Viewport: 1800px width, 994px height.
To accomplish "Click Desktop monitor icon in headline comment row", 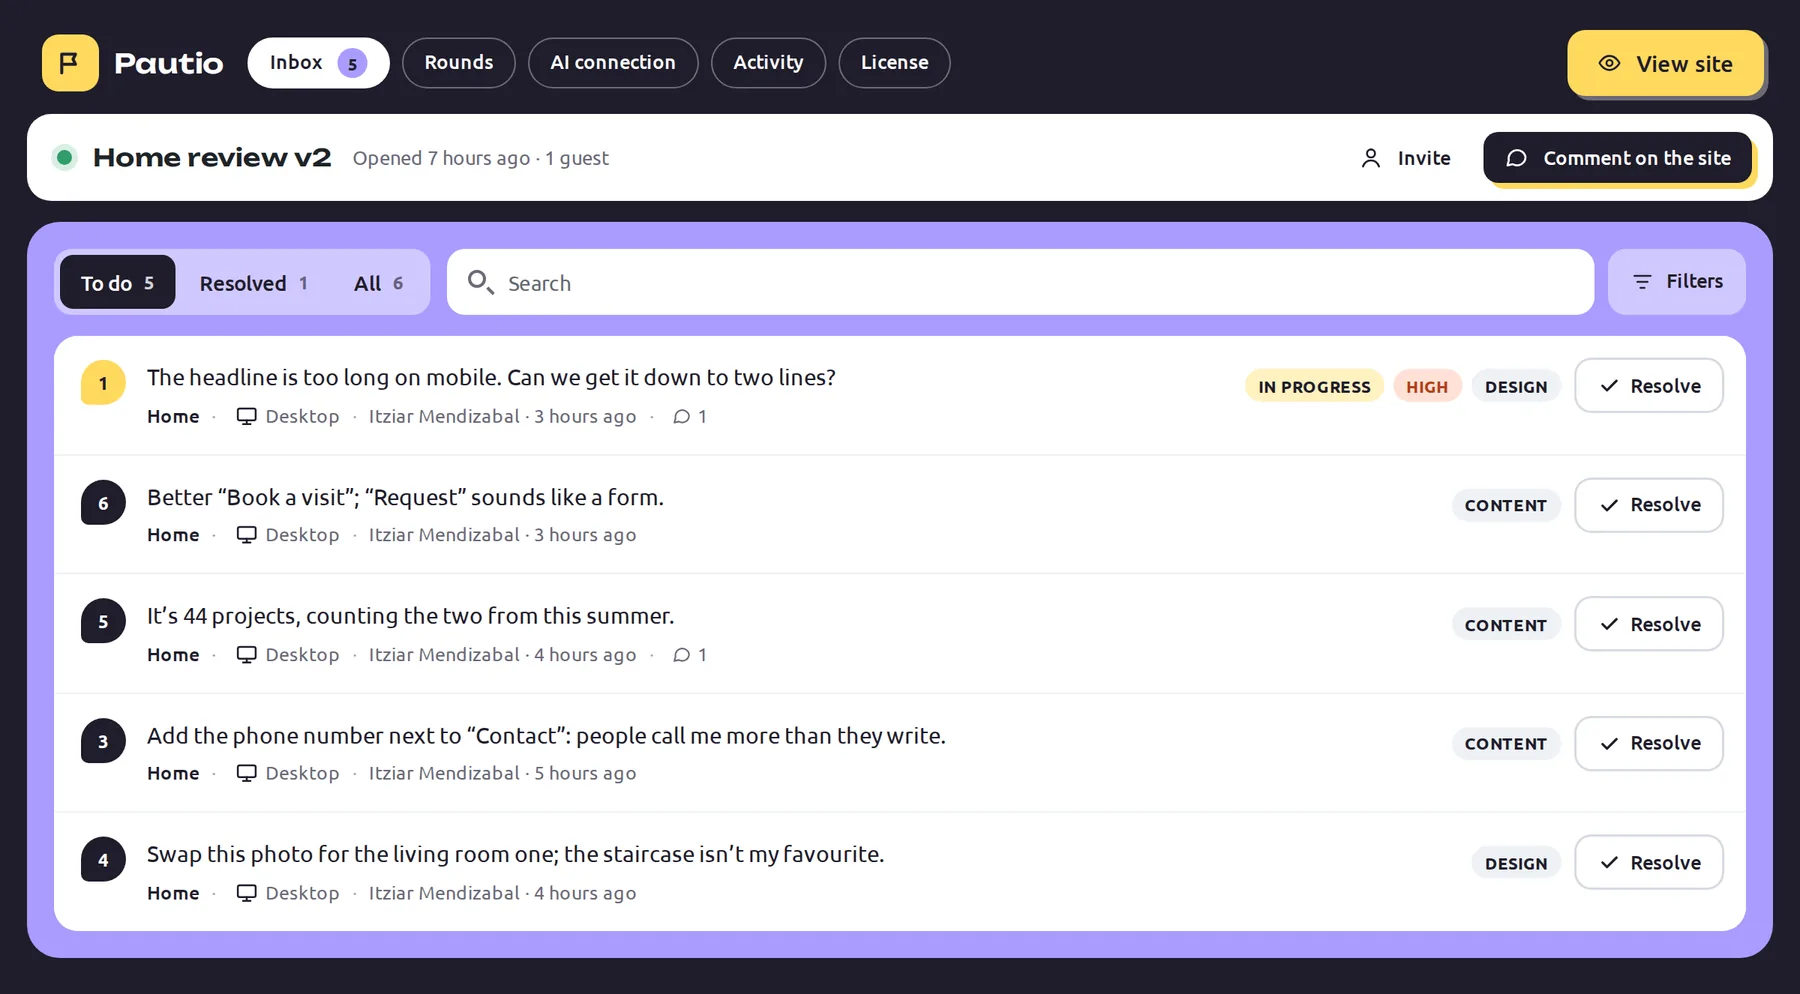I will click(x=246, y=416).
